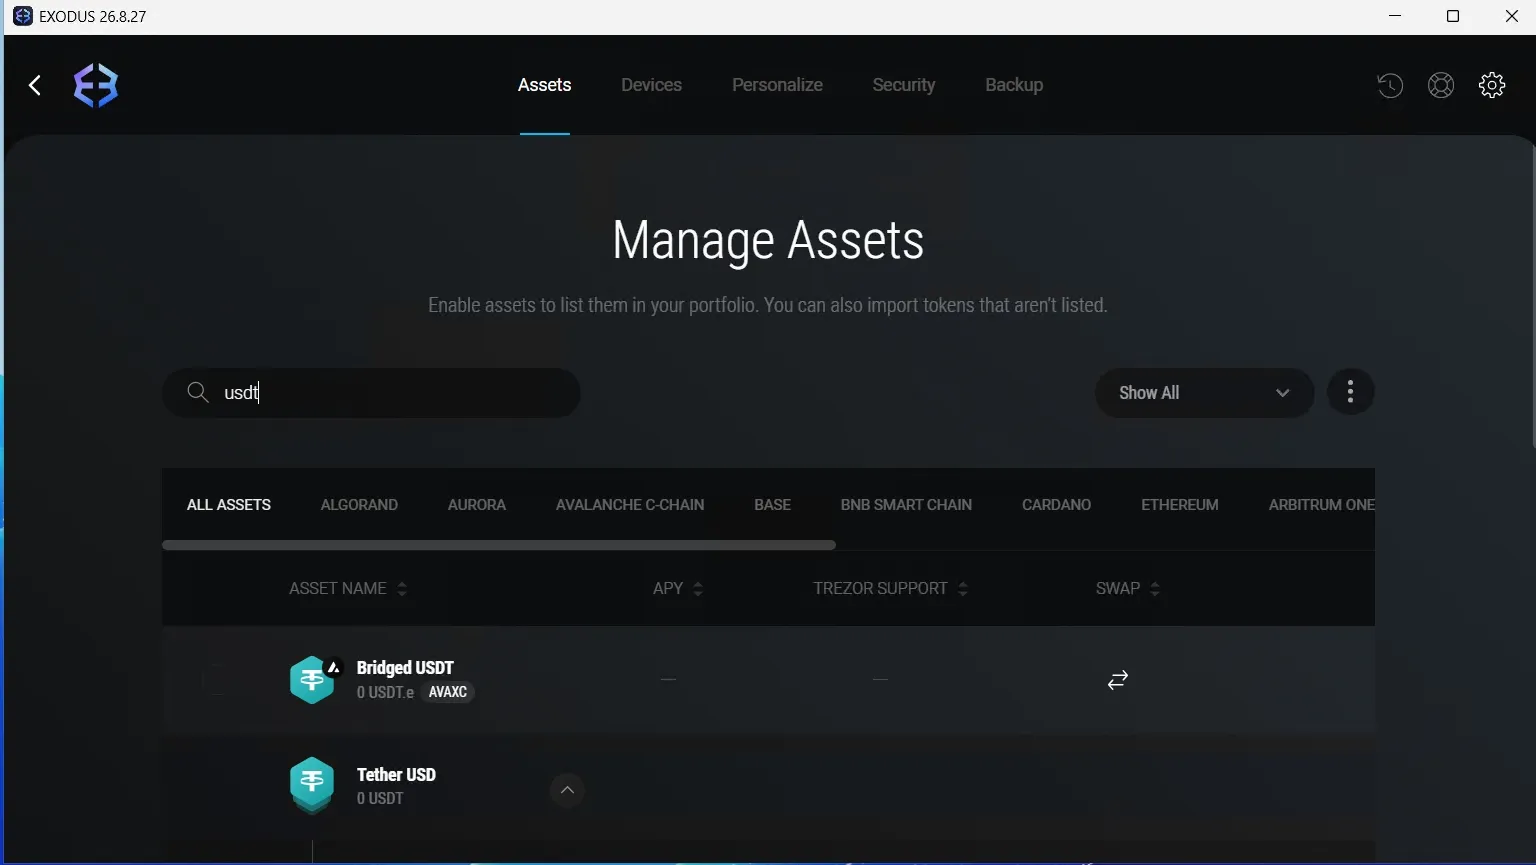Filter by Aurora network
This screenshot has width=1536, height=865.
point(477,505)
